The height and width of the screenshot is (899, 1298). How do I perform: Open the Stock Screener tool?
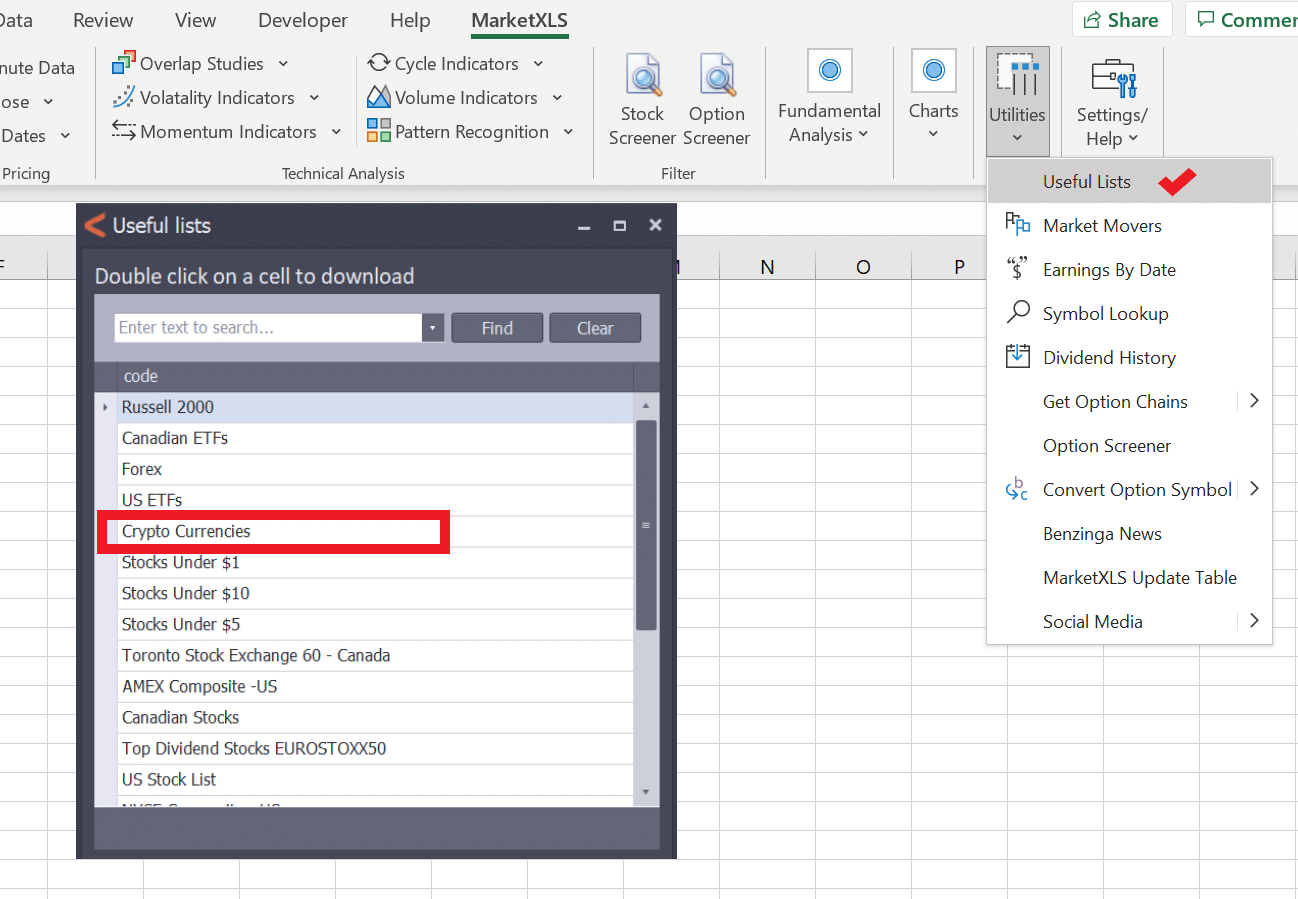click(x=642, y=100)
